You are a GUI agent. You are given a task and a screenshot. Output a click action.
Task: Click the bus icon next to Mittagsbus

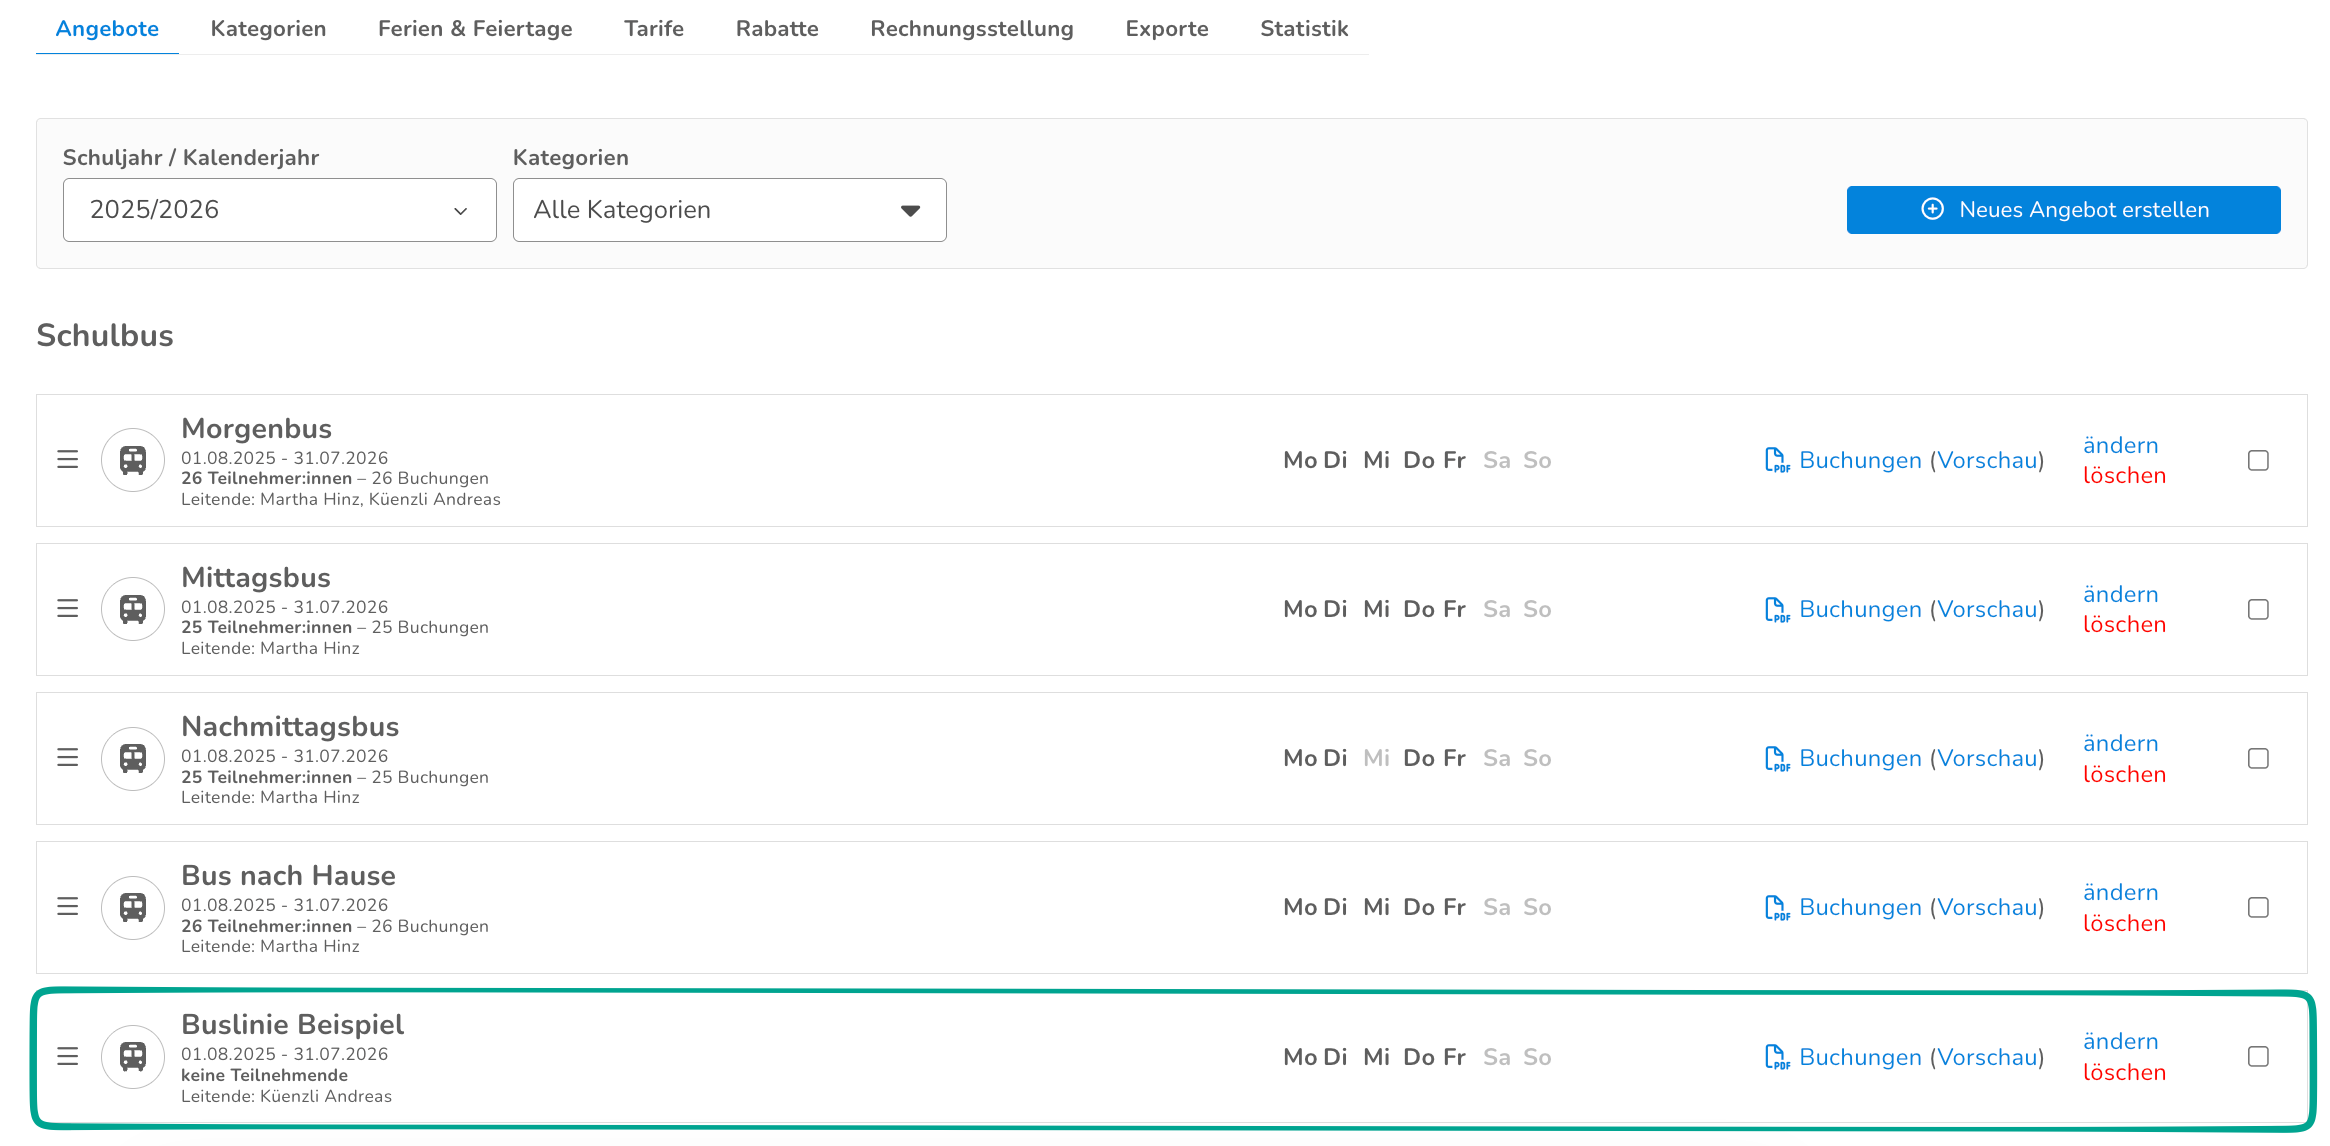(133, 609)
